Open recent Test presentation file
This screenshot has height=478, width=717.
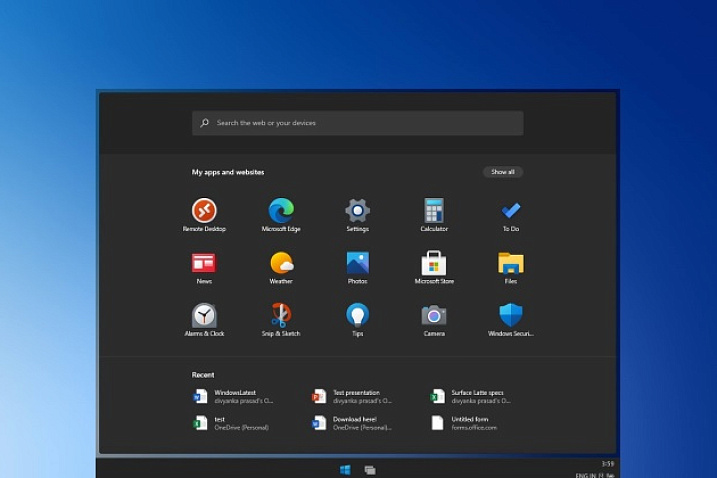[x=352, y=396]
